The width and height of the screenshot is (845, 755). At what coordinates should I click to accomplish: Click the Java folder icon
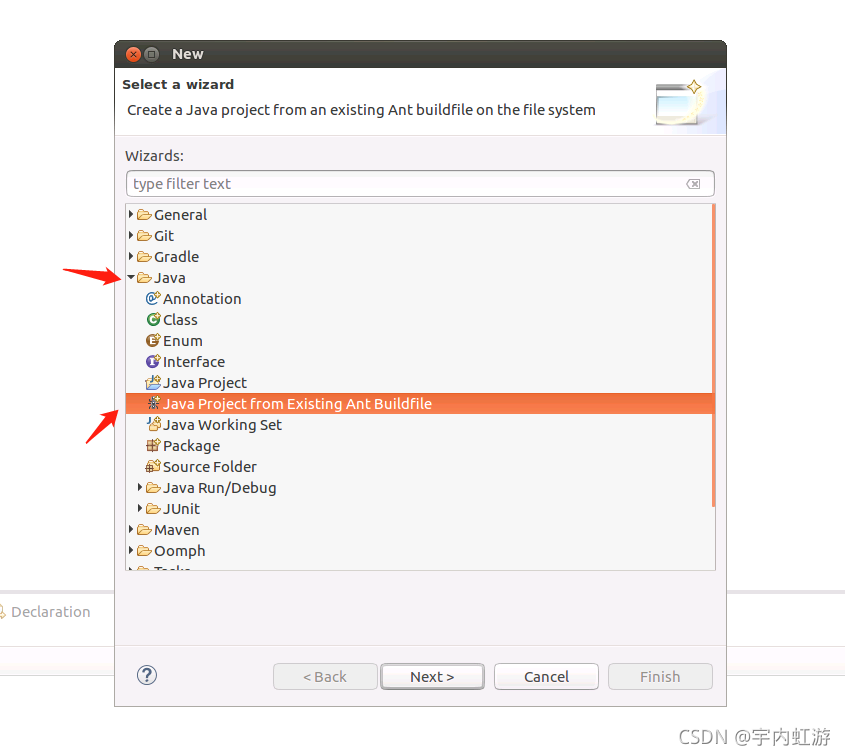(x=144, y=278)
